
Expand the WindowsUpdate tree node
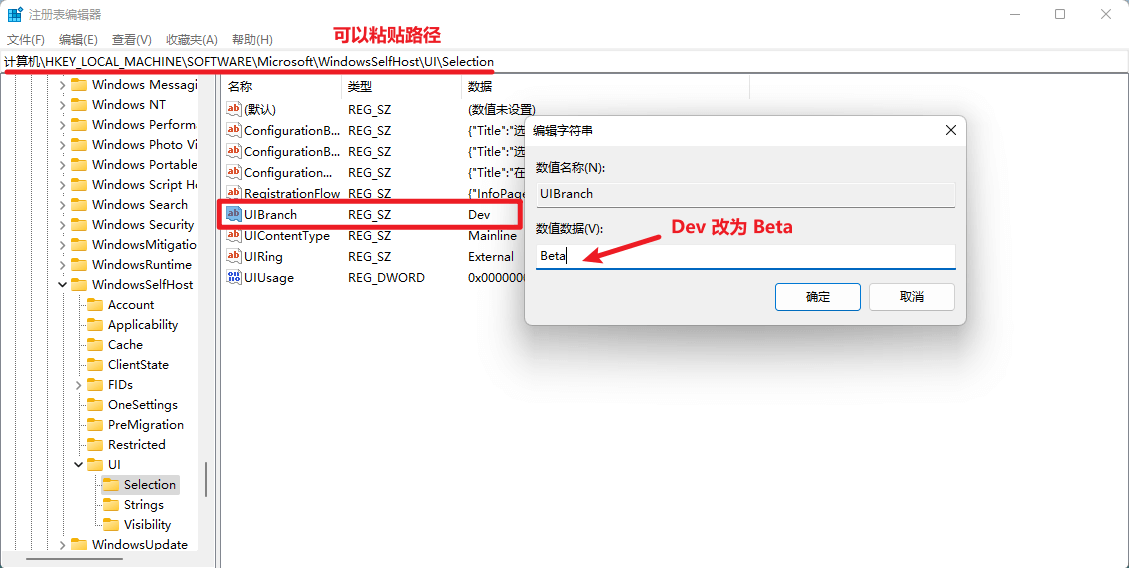click(63, 545)
